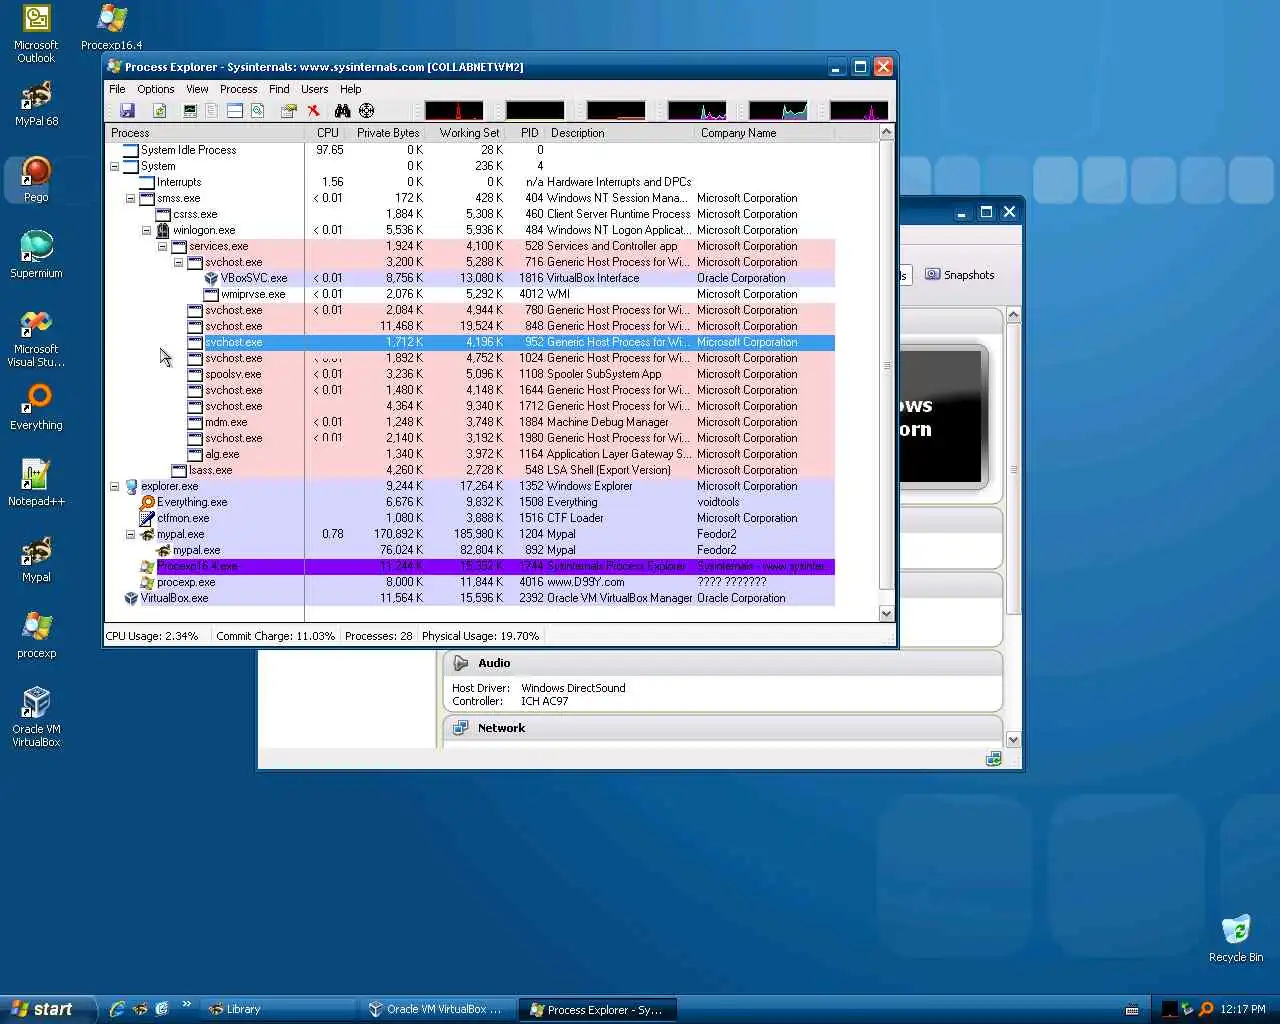Screen dimensions: 1280x1024
Task: Open System Information from the toolbar icon
Action: (190, 111)
